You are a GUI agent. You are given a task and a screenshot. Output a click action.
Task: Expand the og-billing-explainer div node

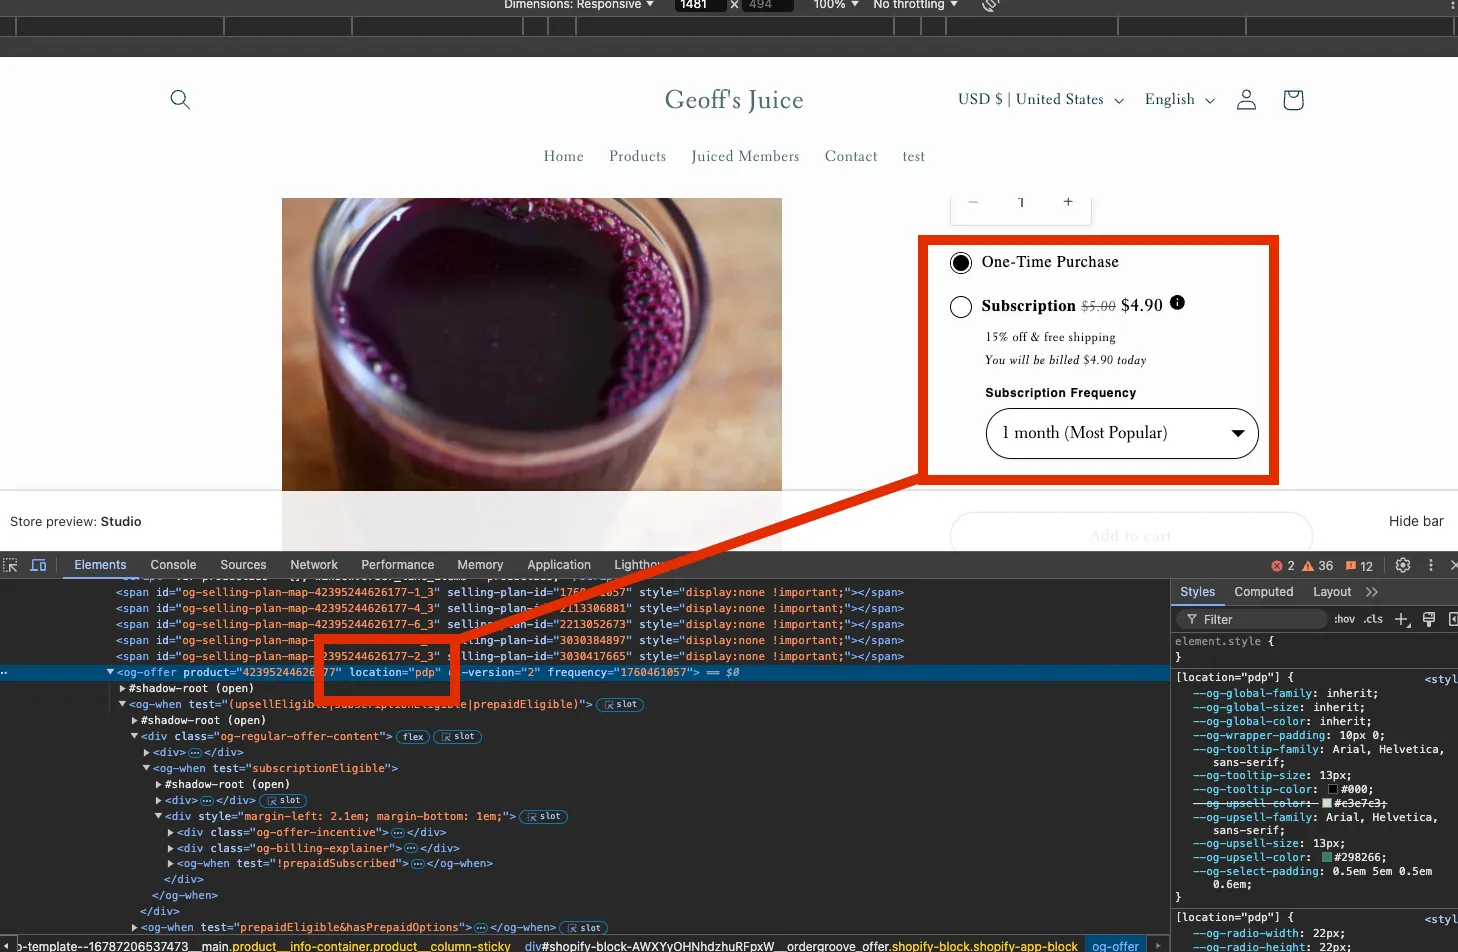(171, 848)
